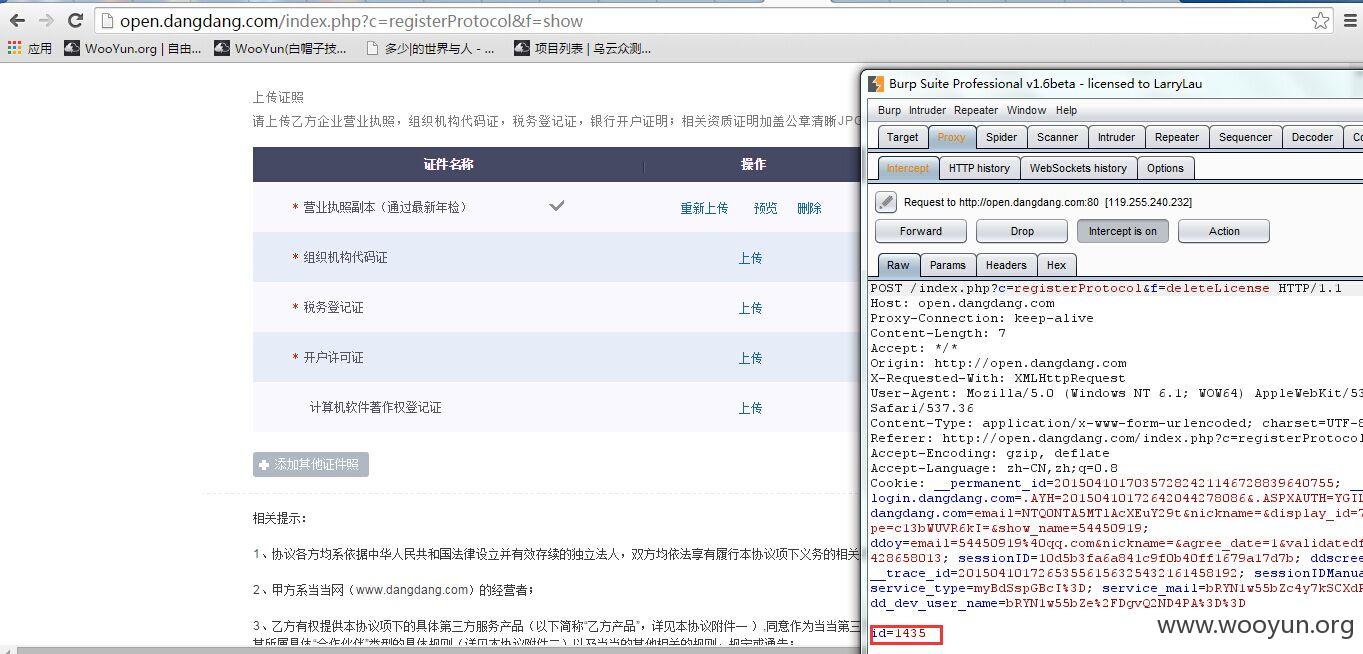Click the pencil comment icon in Burp
Screen dimensions: 1363x654
point(886,202)
